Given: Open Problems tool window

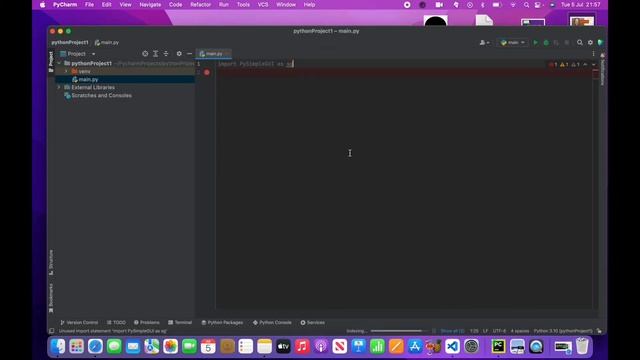Looking at the screenshot, I should click(x=147, y=322).
